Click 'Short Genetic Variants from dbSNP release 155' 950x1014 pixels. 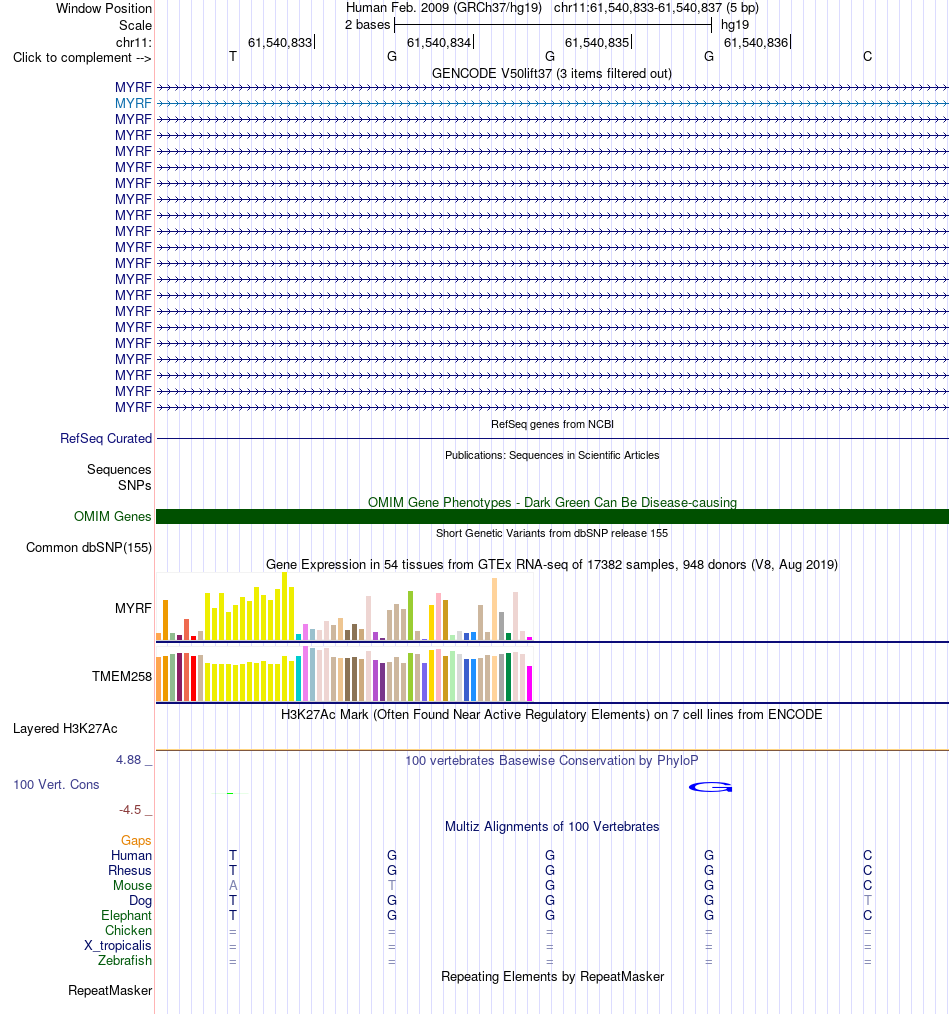coord(552,533)
